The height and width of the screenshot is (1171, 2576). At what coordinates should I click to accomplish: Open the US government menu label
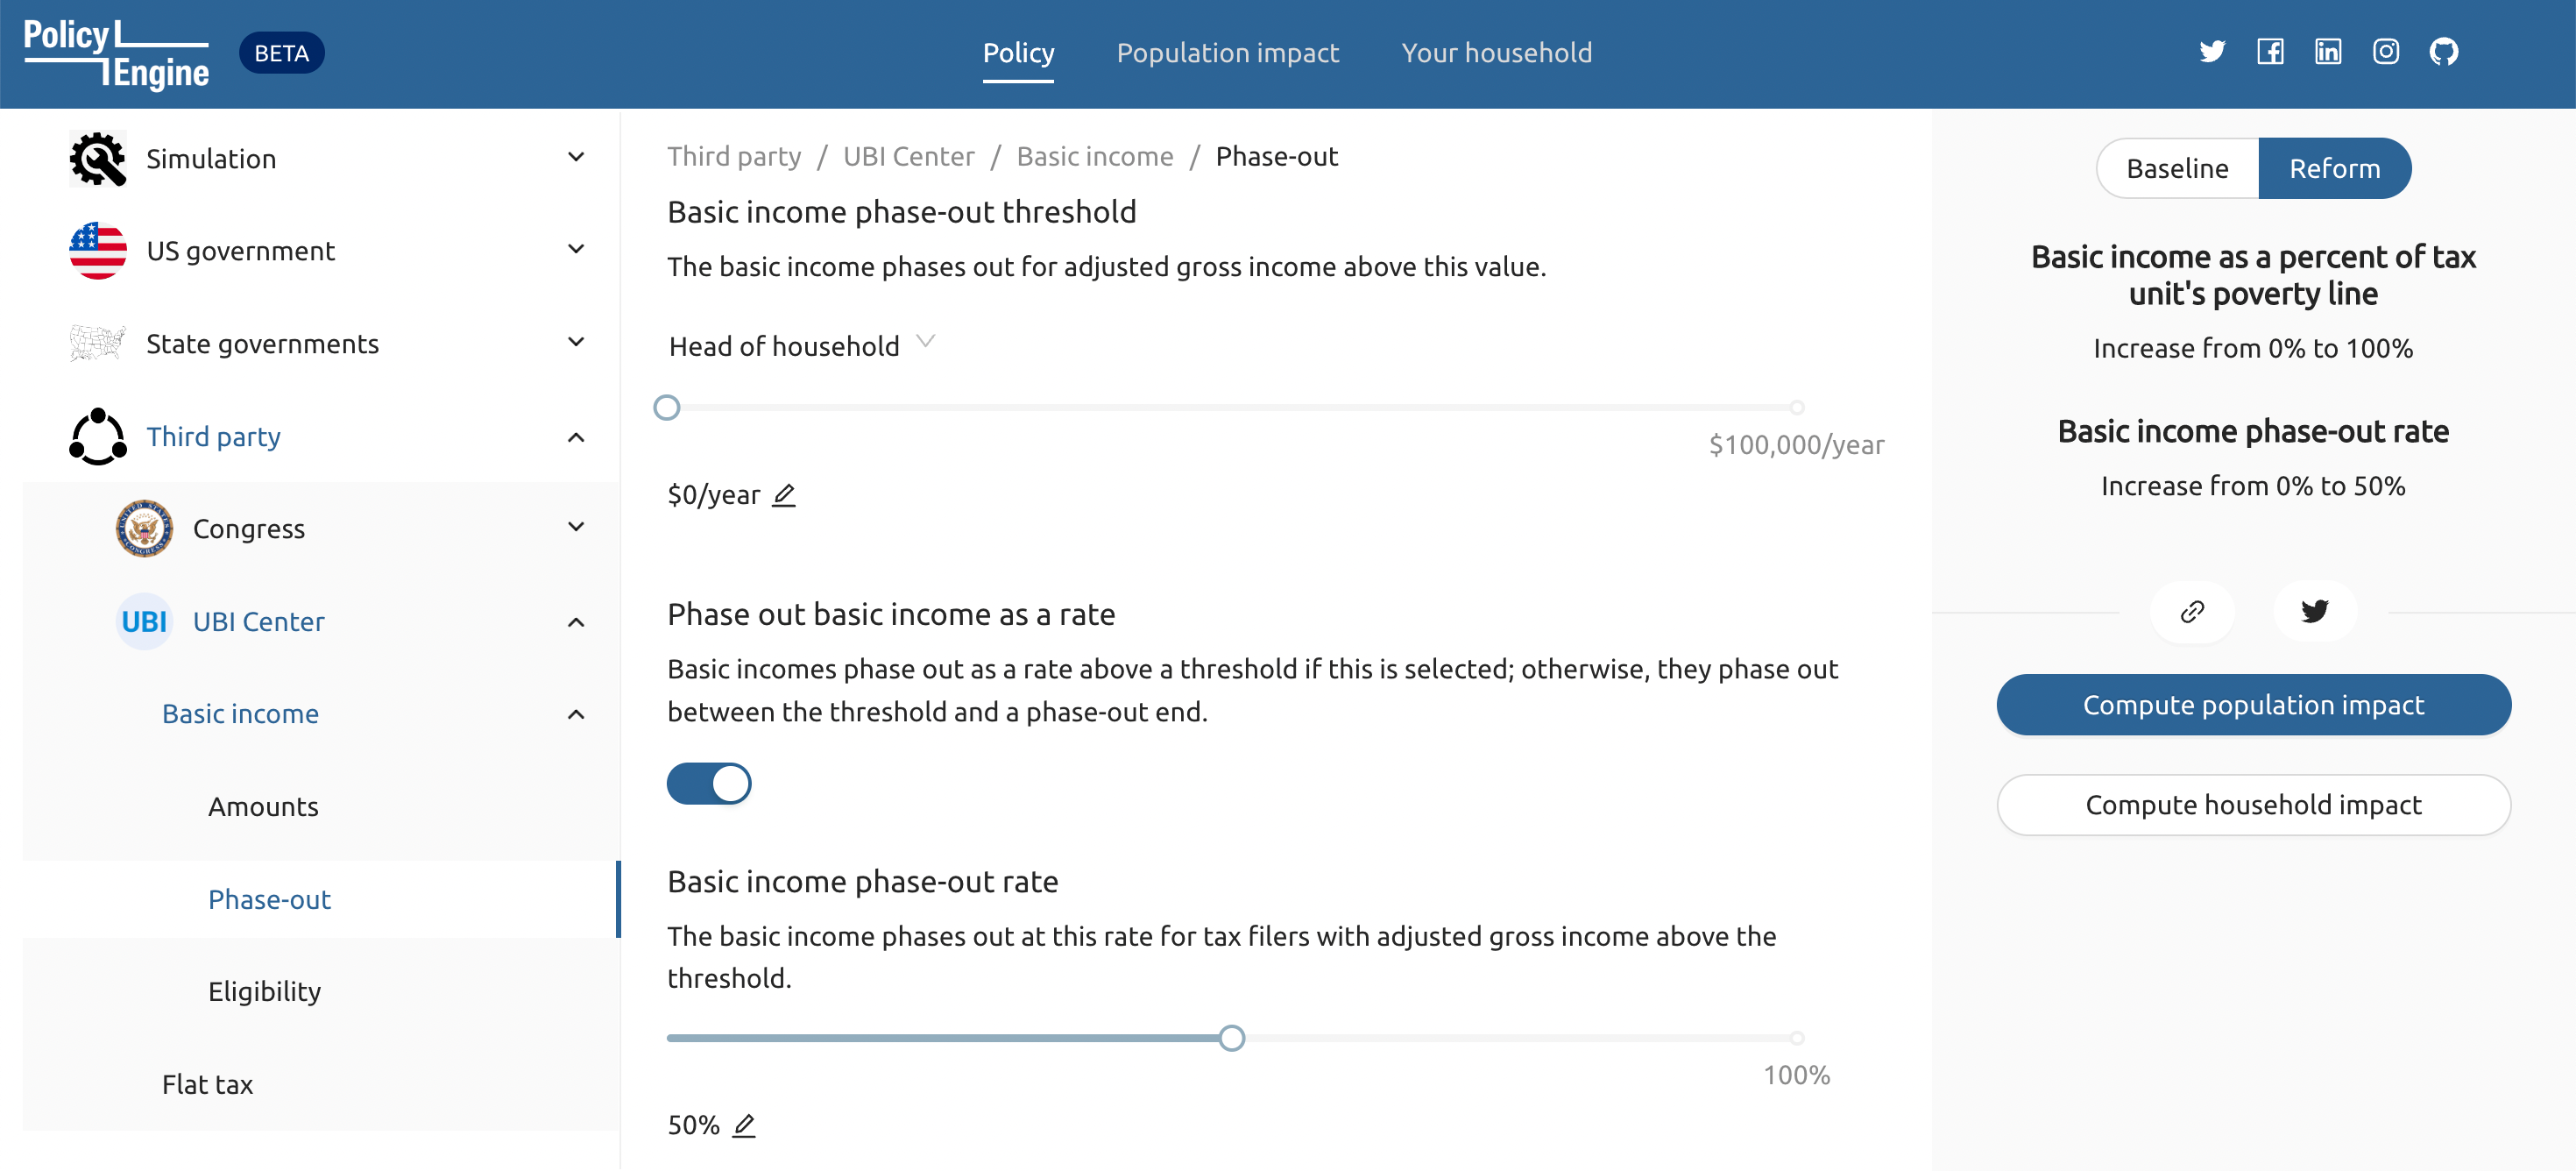click(240, 251)
